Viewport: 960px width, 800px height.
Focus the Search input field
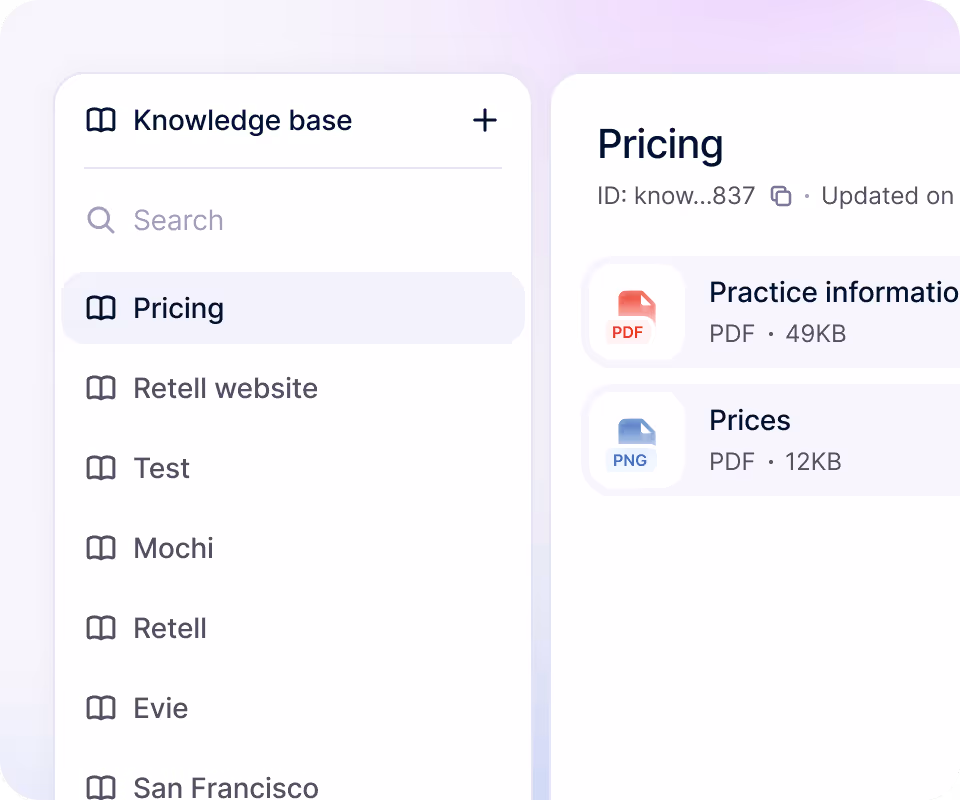293,220
